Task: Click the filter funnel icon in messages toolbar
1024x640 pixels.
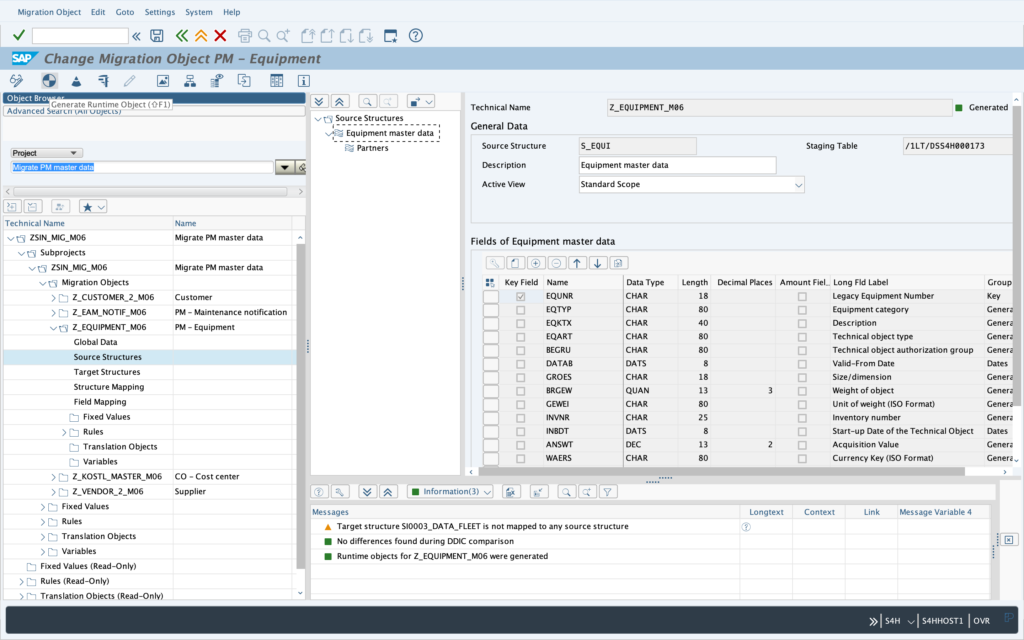Action: coord(607,492)
